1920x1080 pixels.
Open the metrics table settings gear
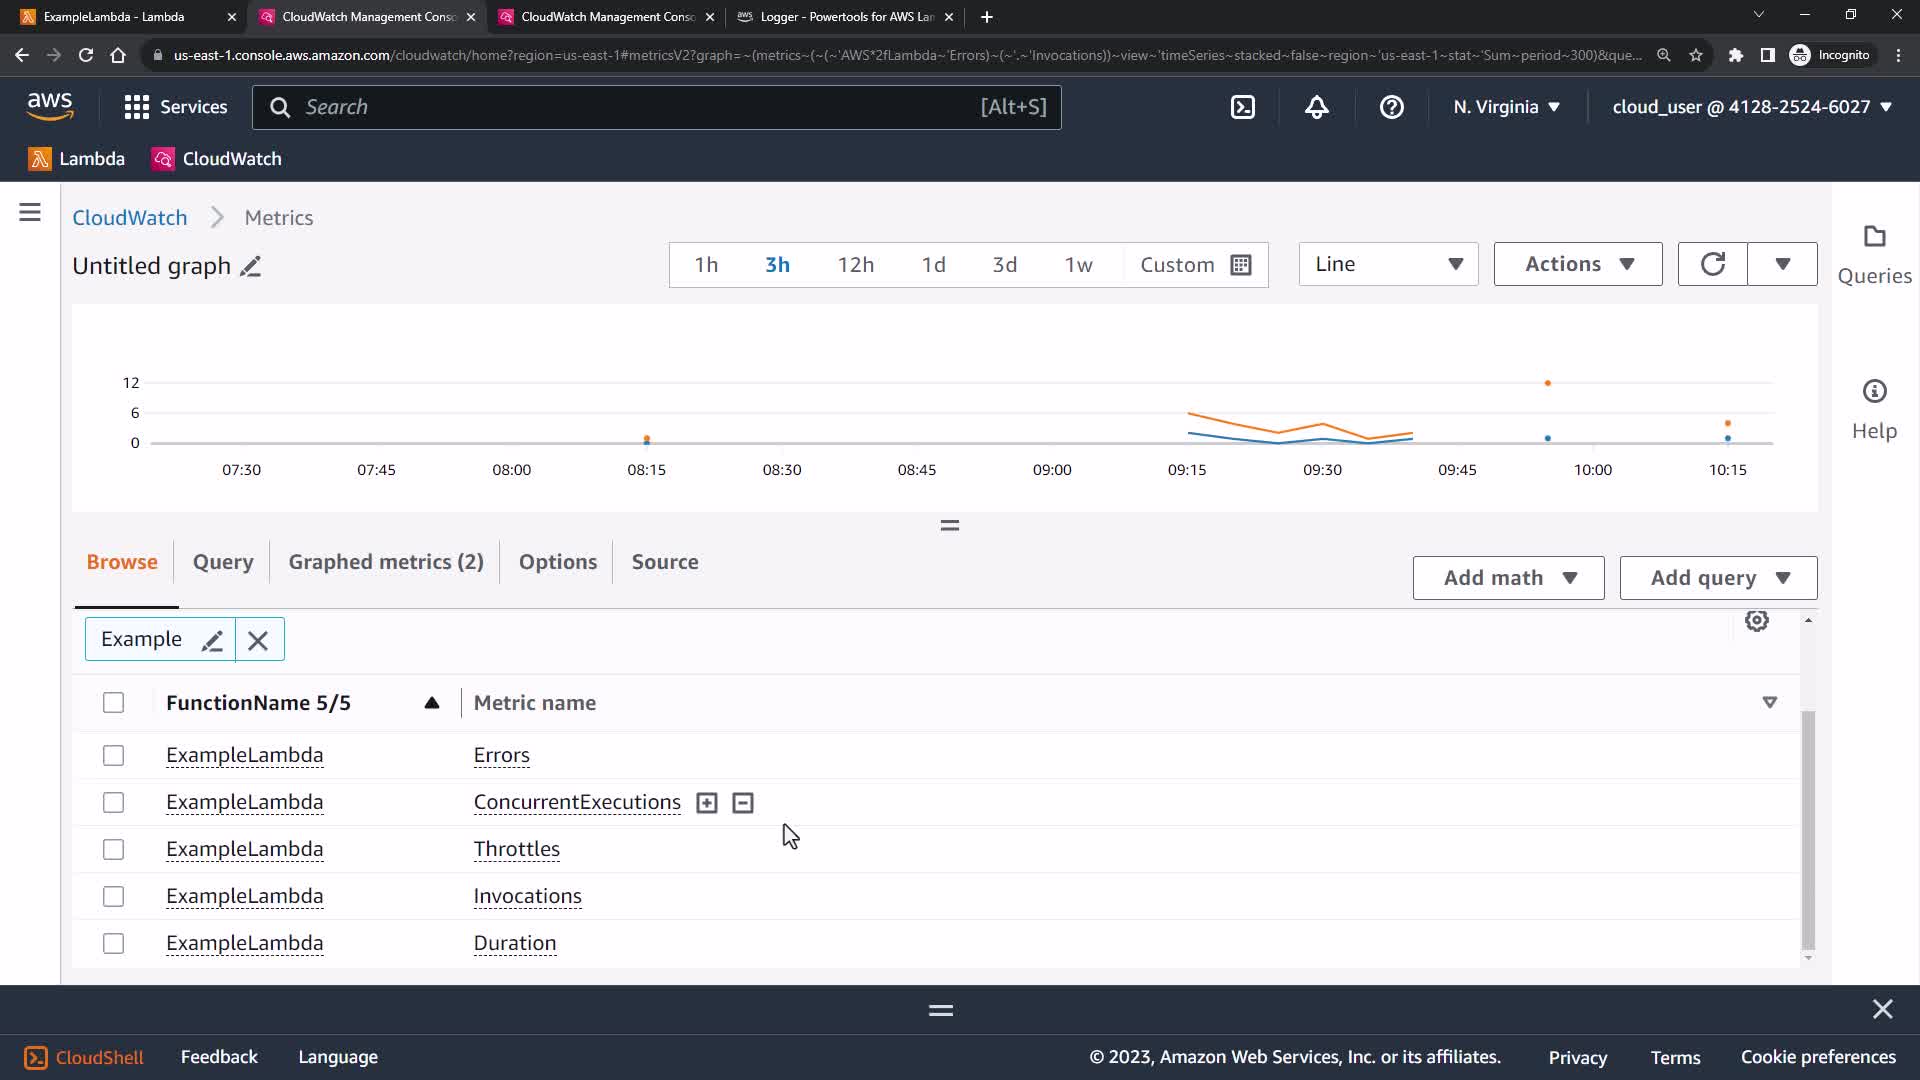[x=1756, y=621]
